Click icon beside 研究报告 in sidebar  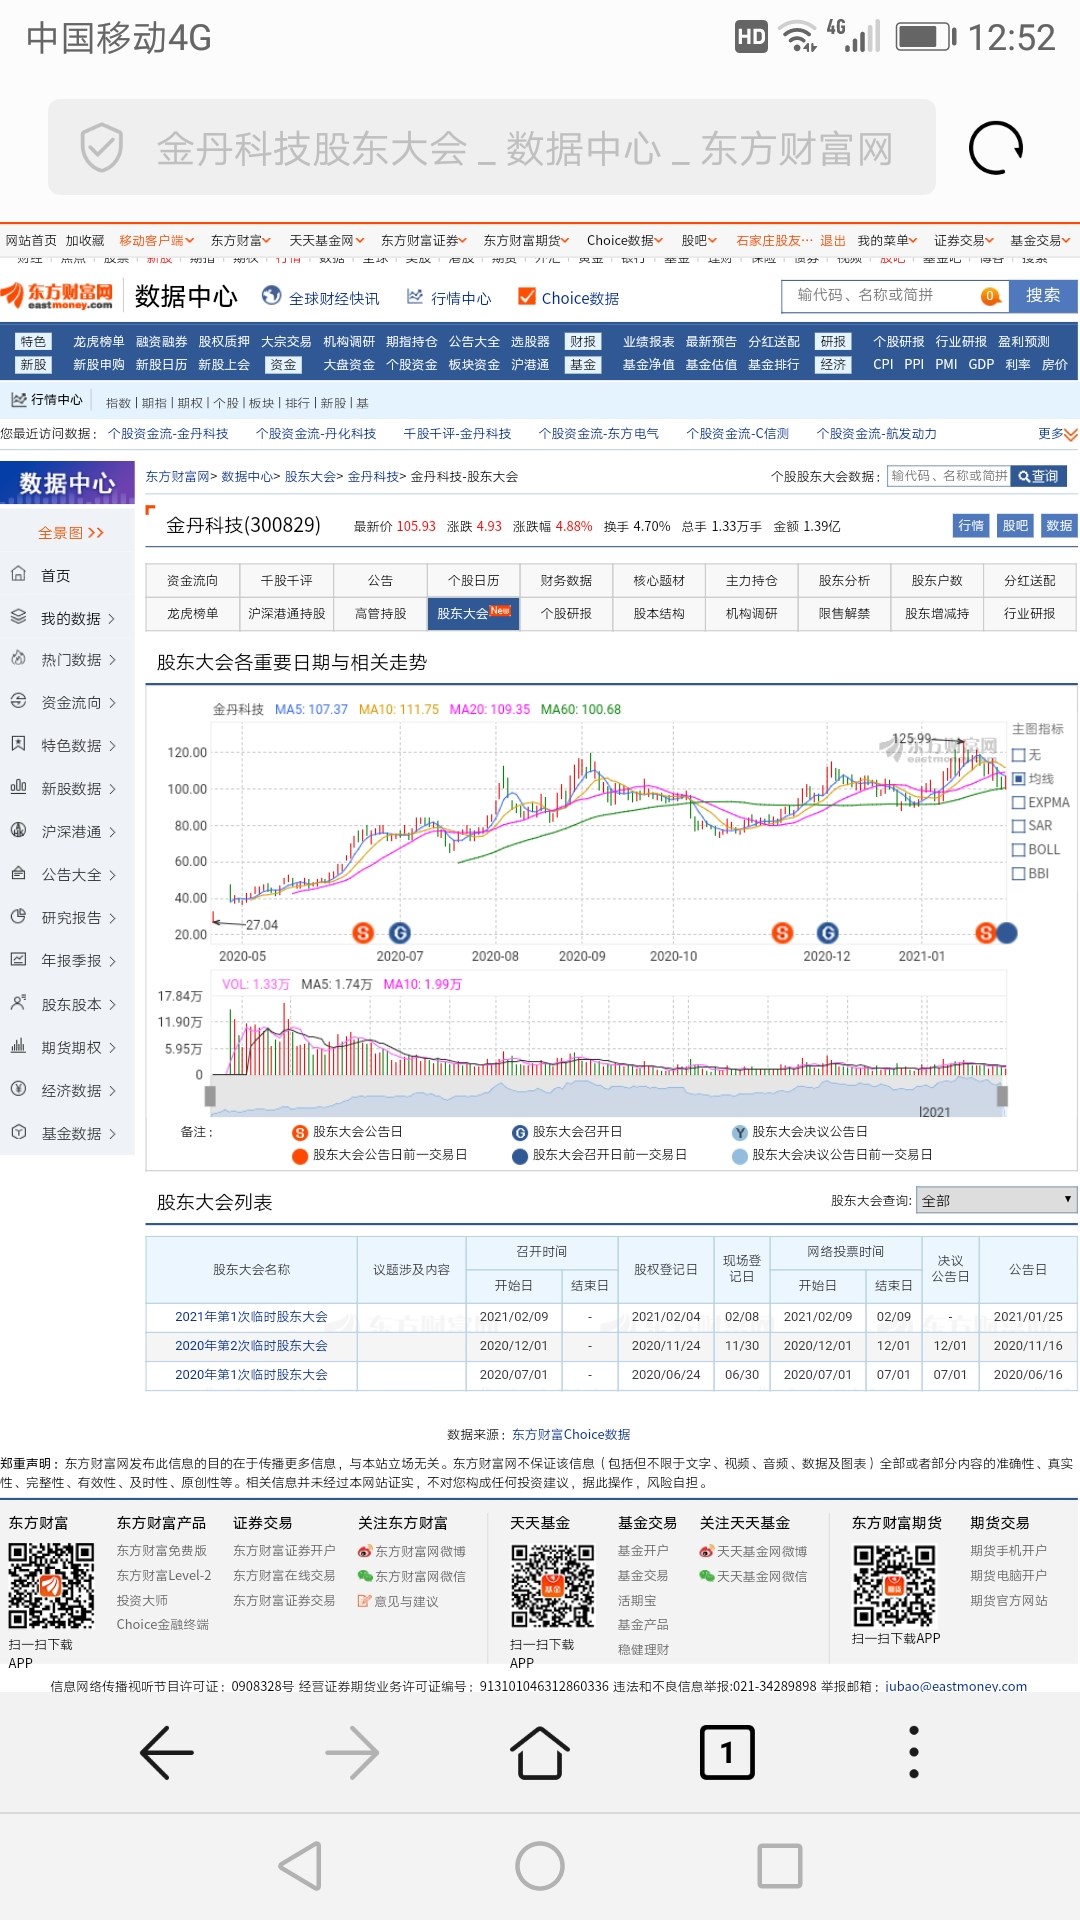(18, 916)
